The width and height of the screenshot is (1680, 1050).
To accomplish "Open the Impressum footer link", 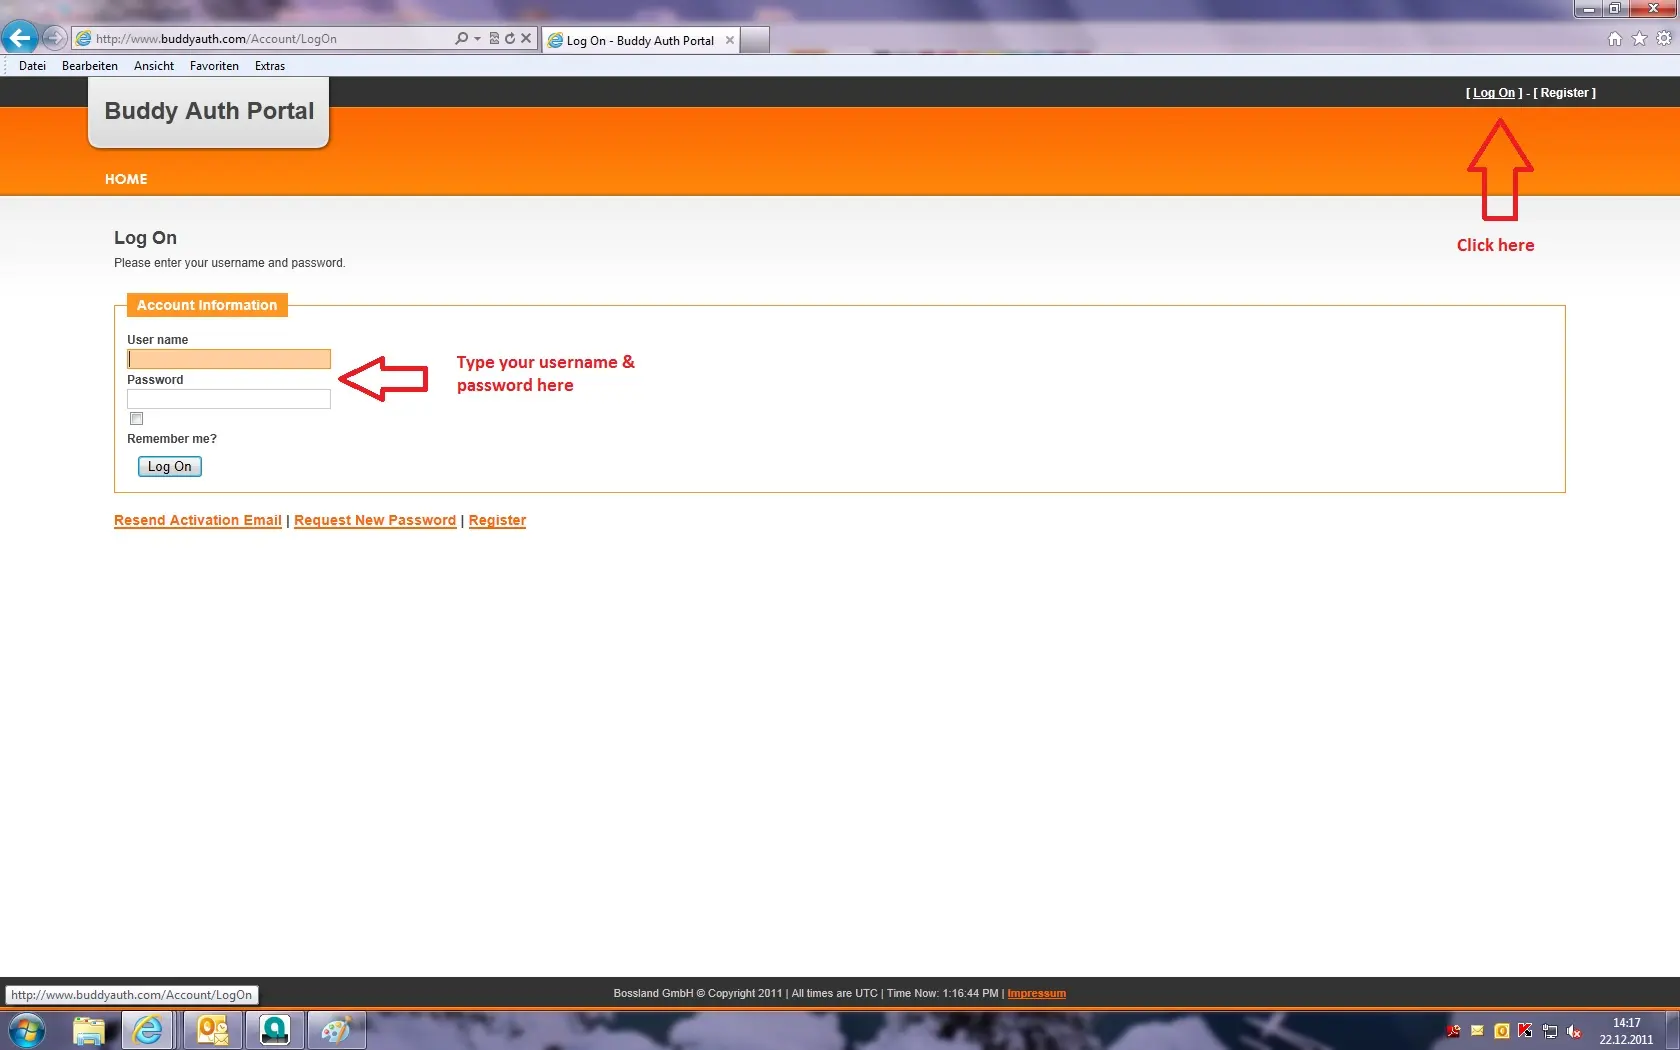I will pos(1036,993).
